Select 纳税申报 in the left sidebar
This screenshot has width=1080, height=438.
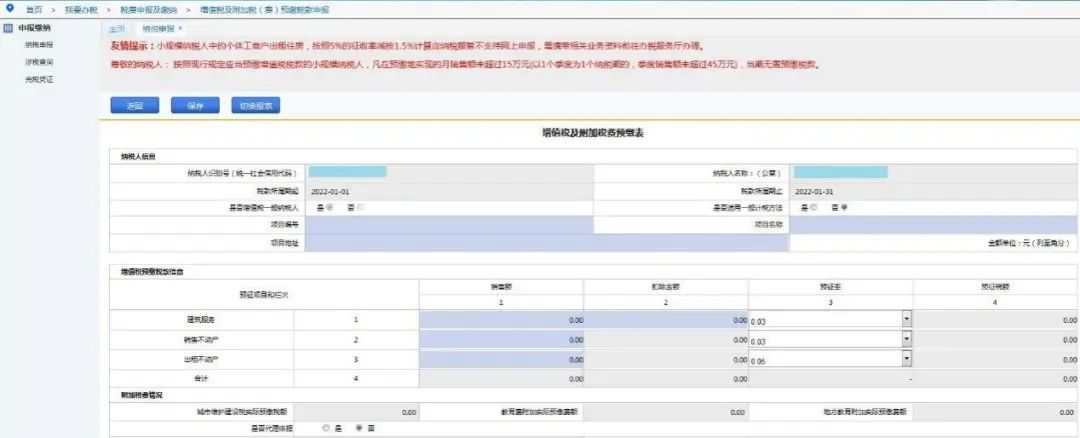coord(39,45)
